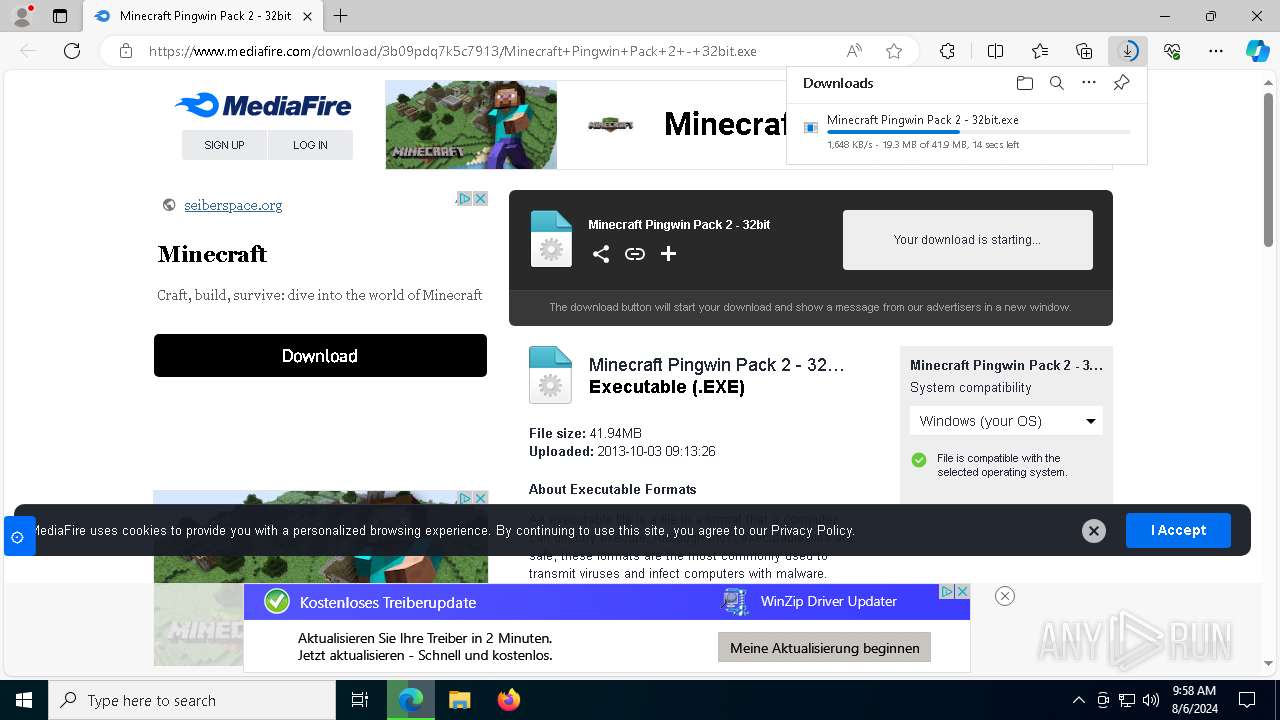
Task: Close the seiberspace Minecraft ad
Action: (x=480, y=198)
